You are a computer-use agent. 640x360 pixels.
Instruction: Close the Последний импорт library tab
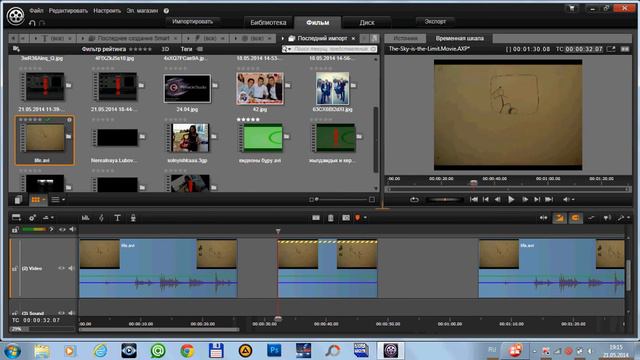click(x=353, y=38)
